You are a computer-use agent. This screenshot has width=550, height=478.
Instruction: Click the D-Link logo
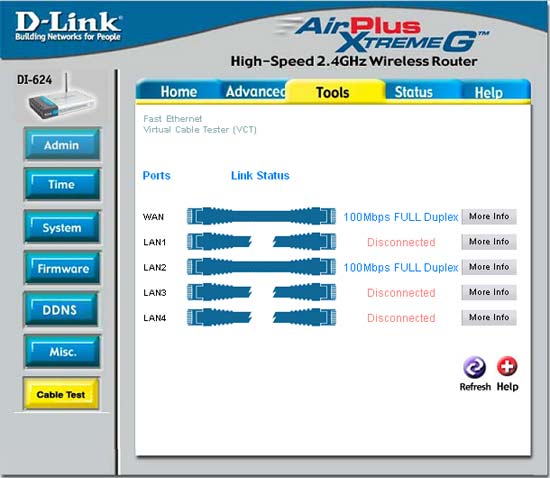coord(68,26)
